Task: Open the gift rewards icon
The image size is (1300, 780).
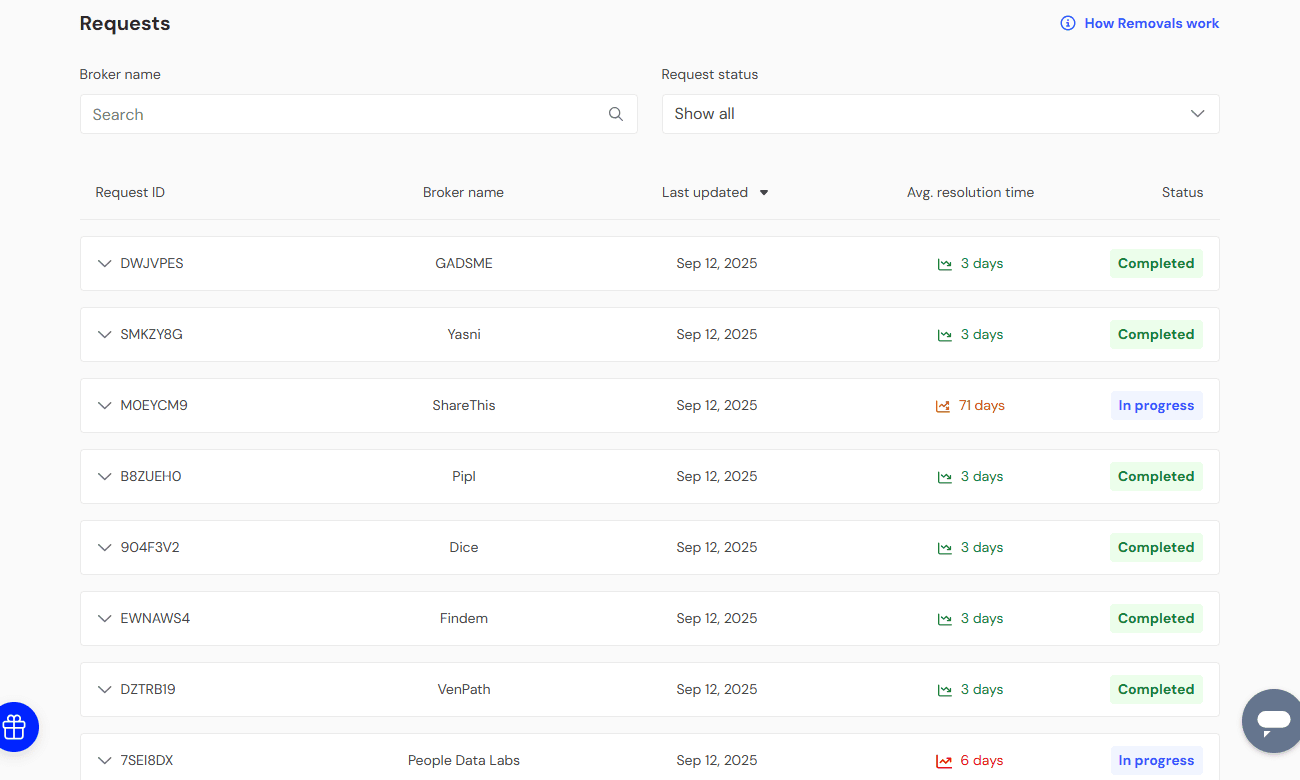Action: click(14, 727)
